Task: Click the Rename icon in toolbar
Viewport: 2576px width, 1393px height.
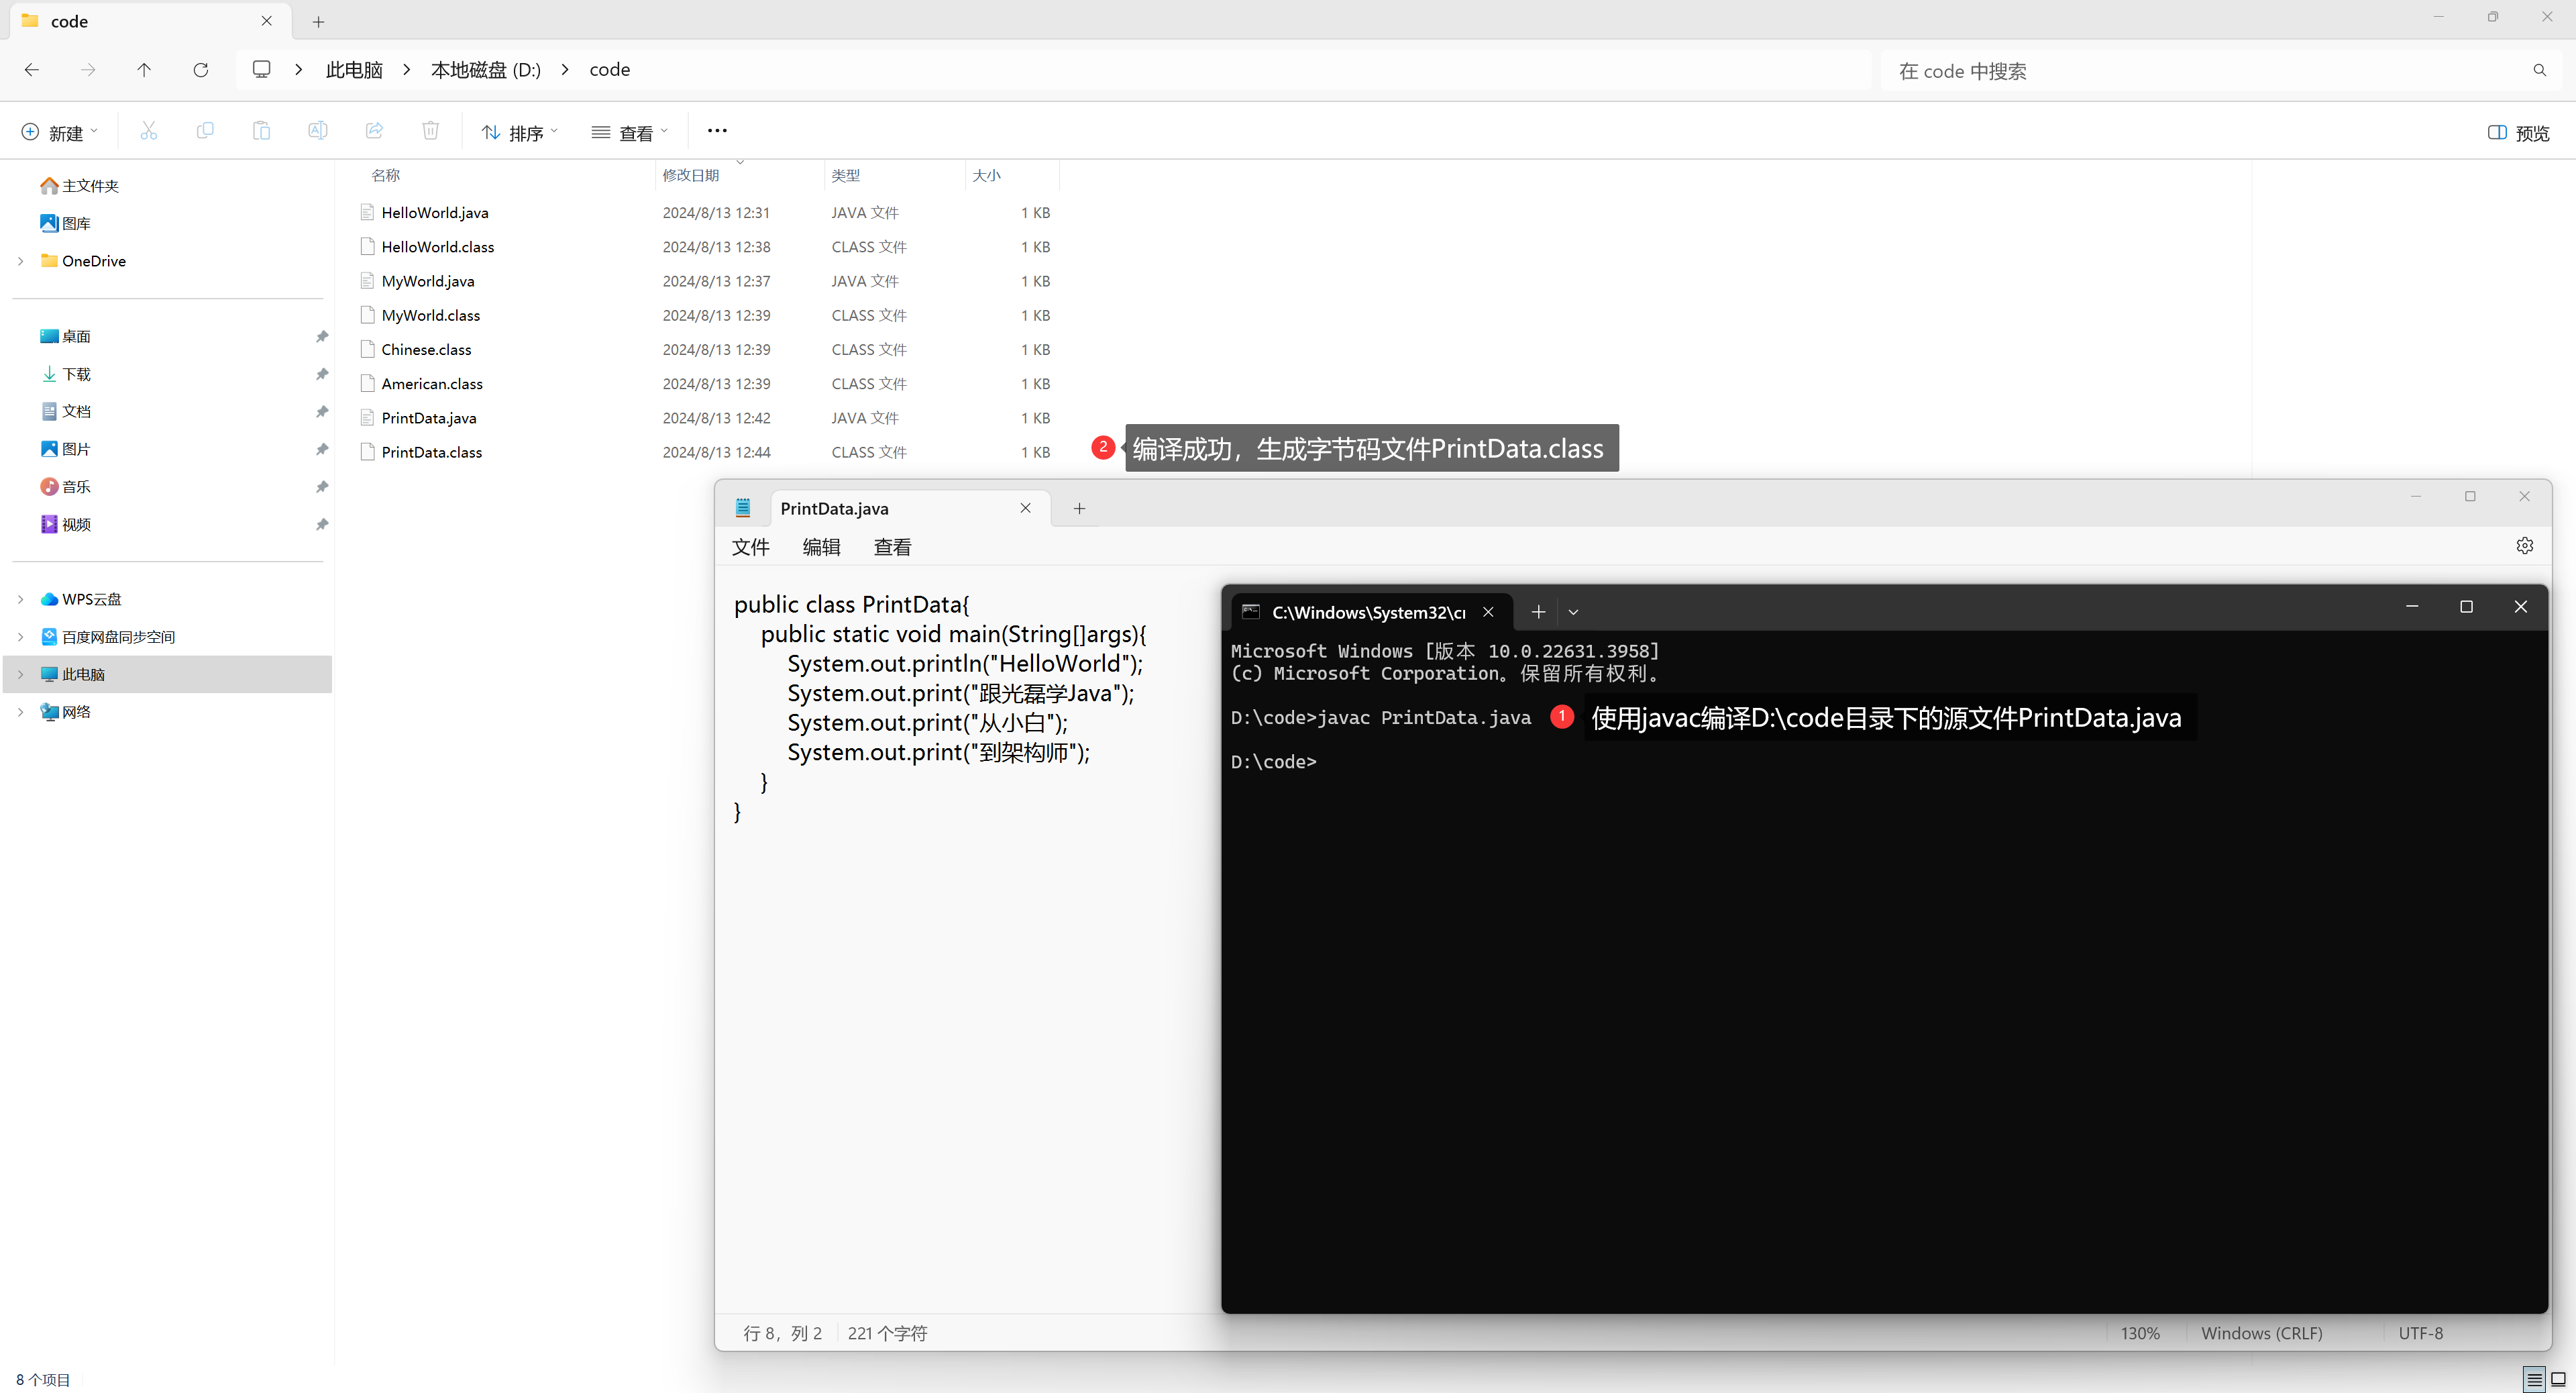Action: pyautogui.click(x=317, y=131)
